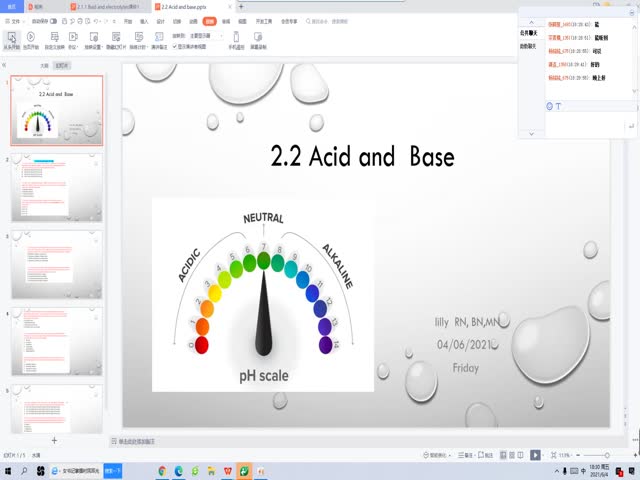Click the search commands input field

coord(327,21)
